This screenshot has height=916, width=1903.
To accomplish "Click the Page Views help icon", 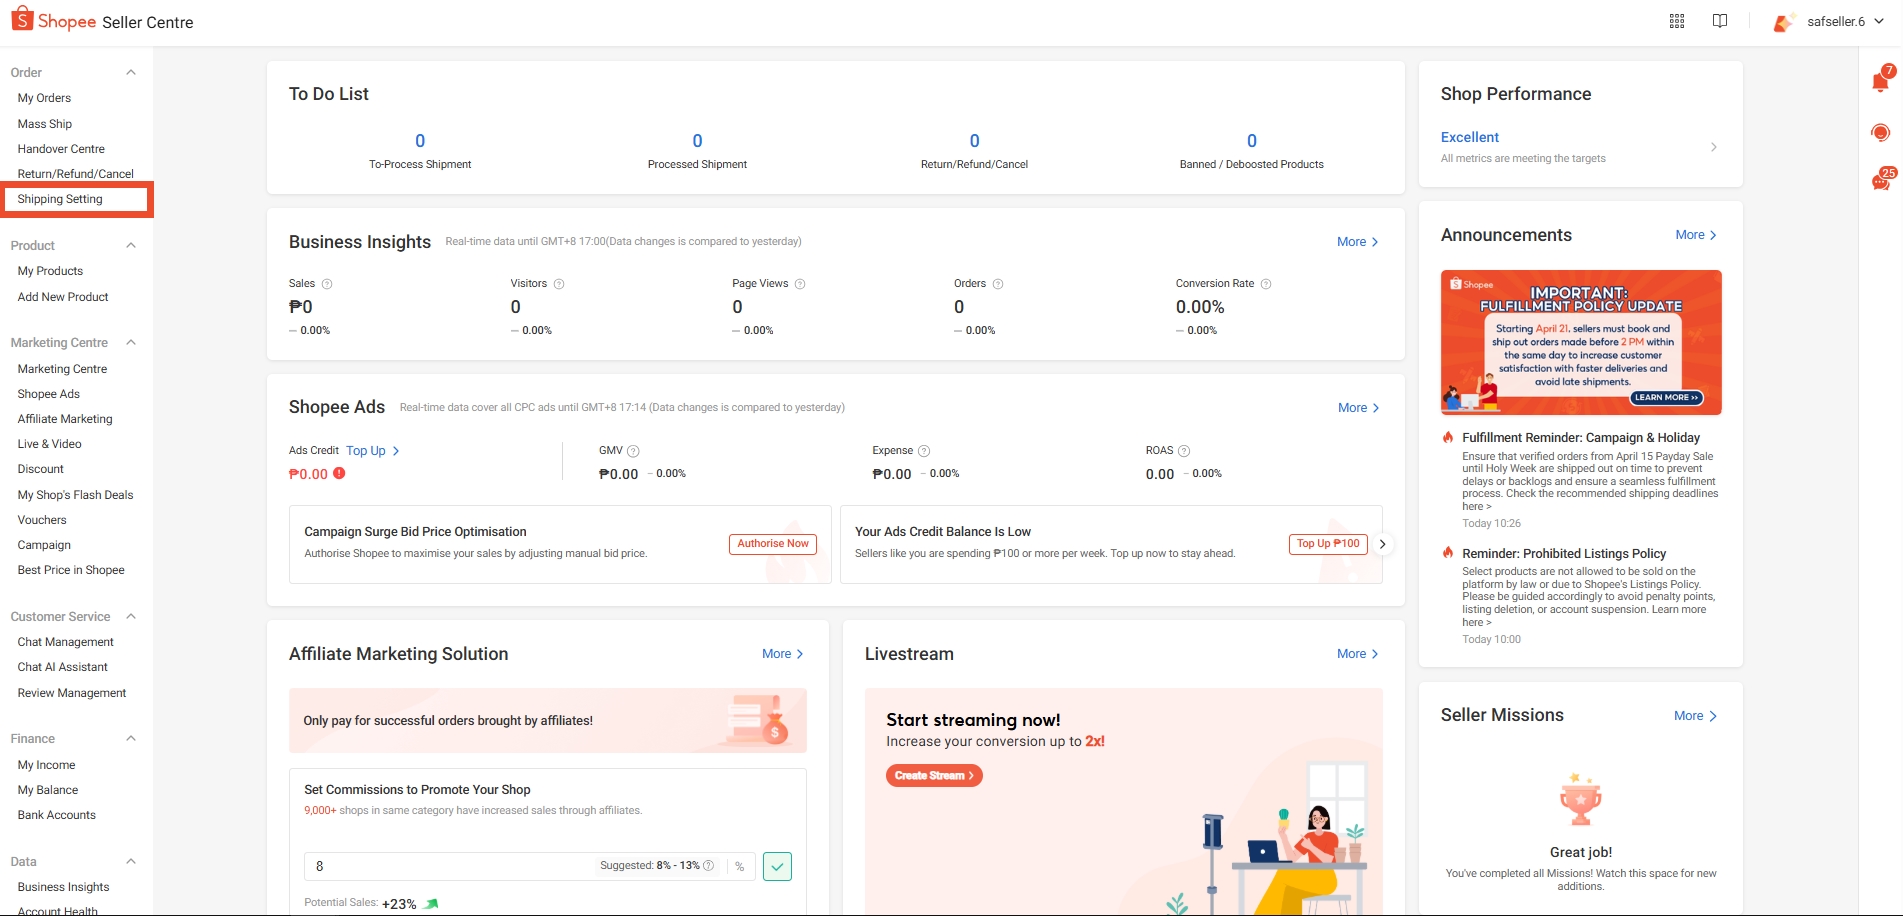I will coord(800,284).
